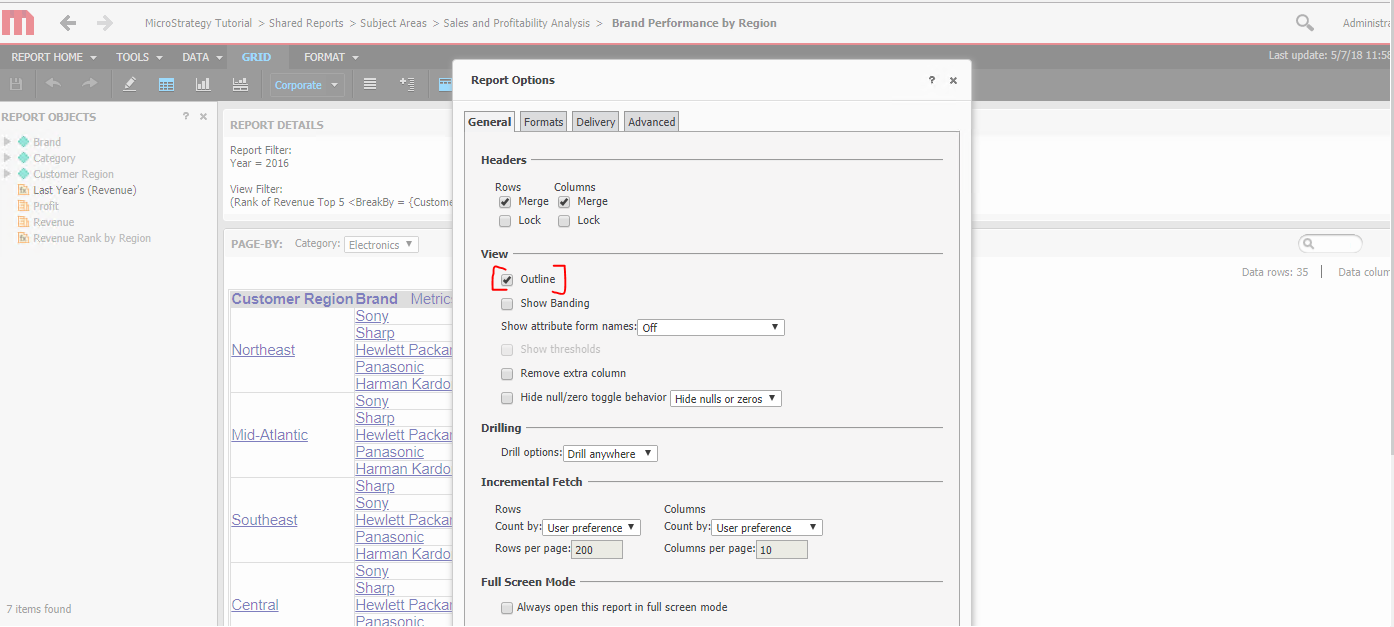This screenshot has height=627, width=1394.
Task: Click the Redo arrow in the toolbar
Action: point(88,84)
